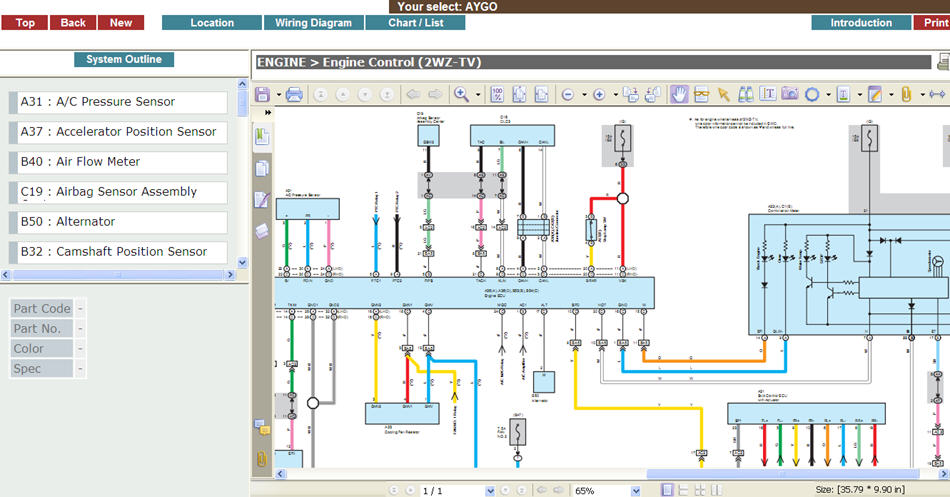Screen dimensions: 950x497
Task: Click the Fit Width icon
Action: click(542, 95)
